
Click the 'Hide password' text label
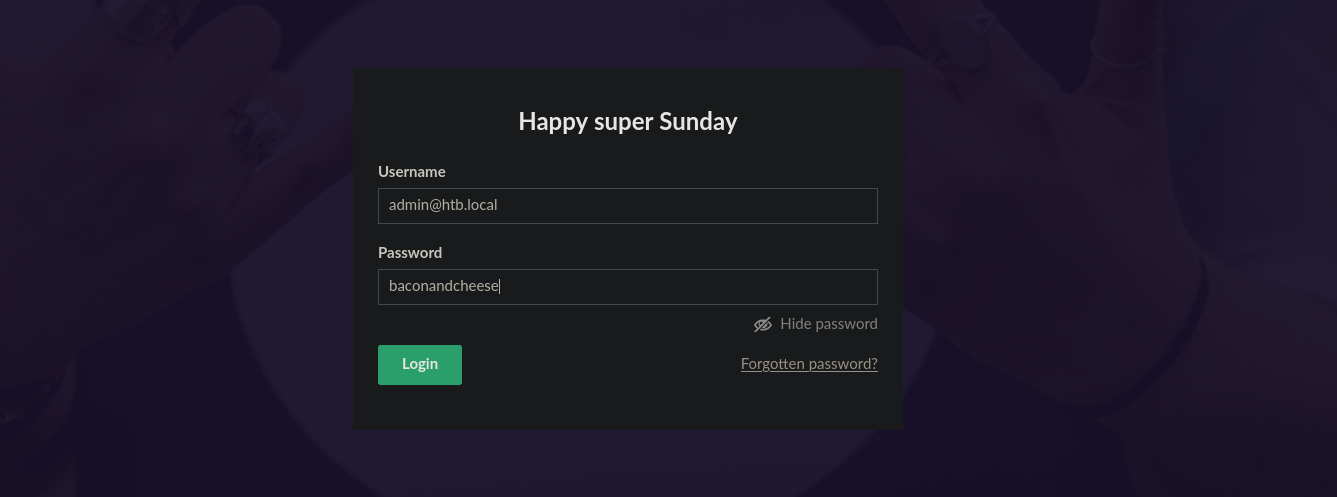(x=828, y=324)
